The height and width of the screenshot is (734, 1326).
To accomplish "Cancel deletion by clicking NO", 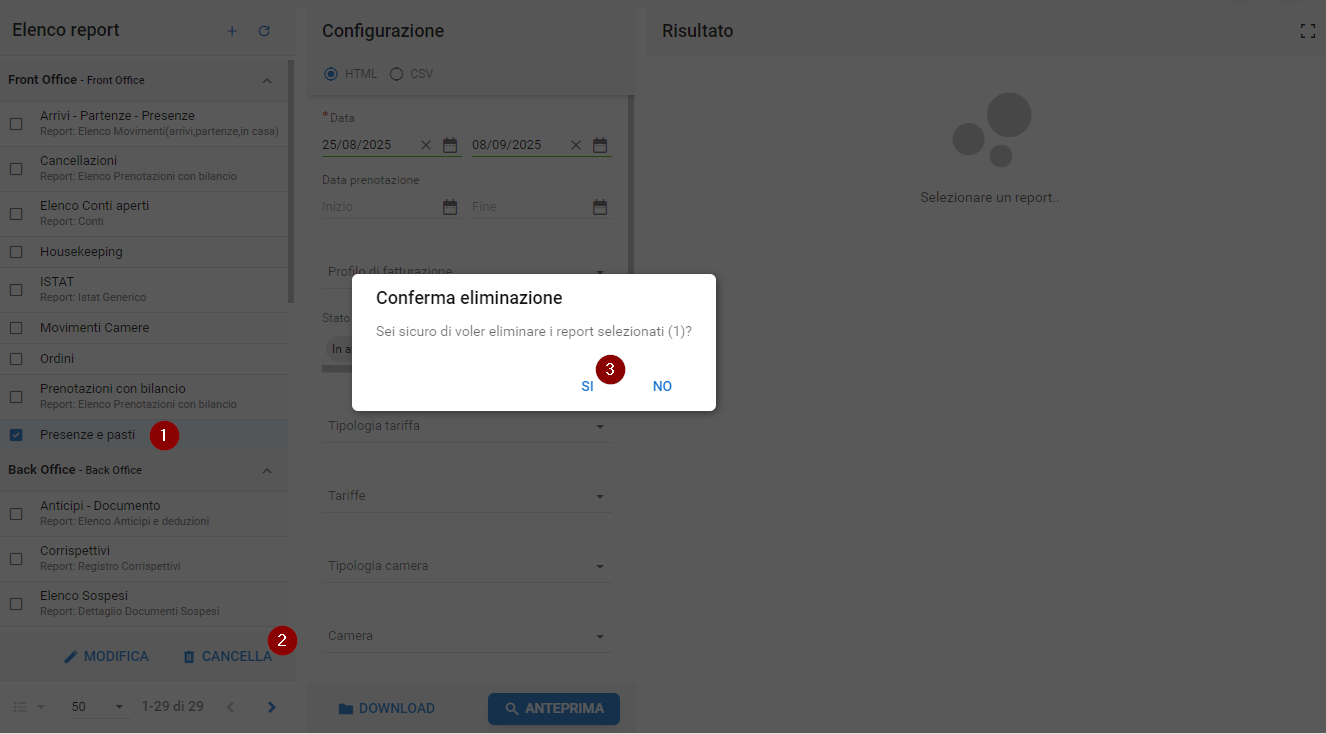I will [x=662, y=386].
